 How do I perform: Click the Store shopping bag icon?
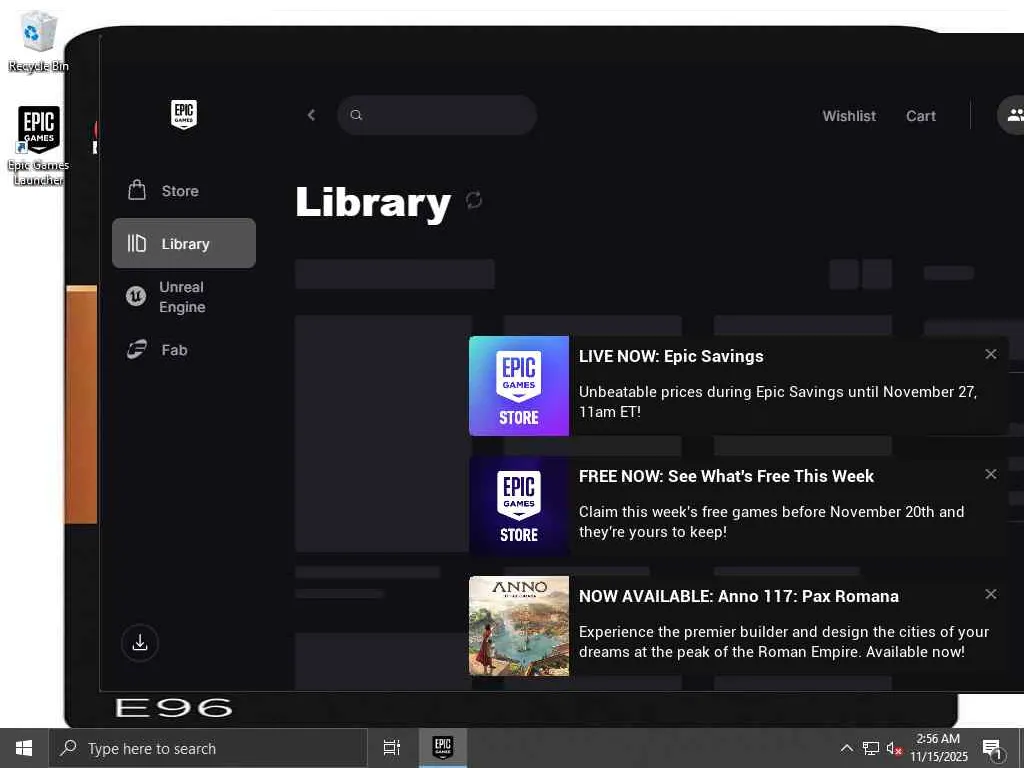[x=136, y=190]
